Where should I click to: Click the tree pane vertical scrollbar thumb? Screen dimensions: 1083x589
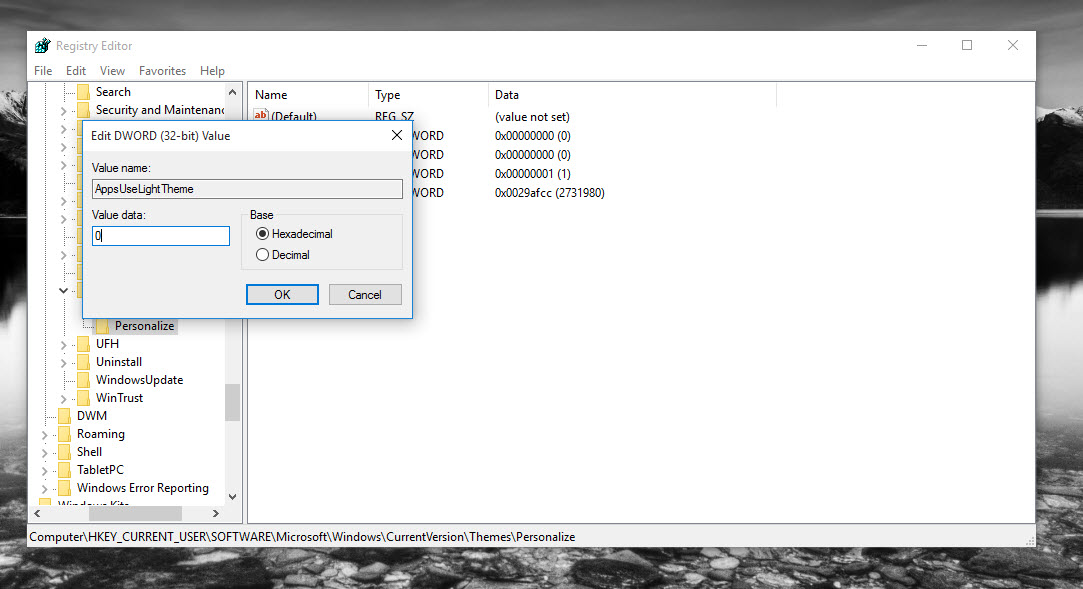pyautogui.click(x=232, y=402)
